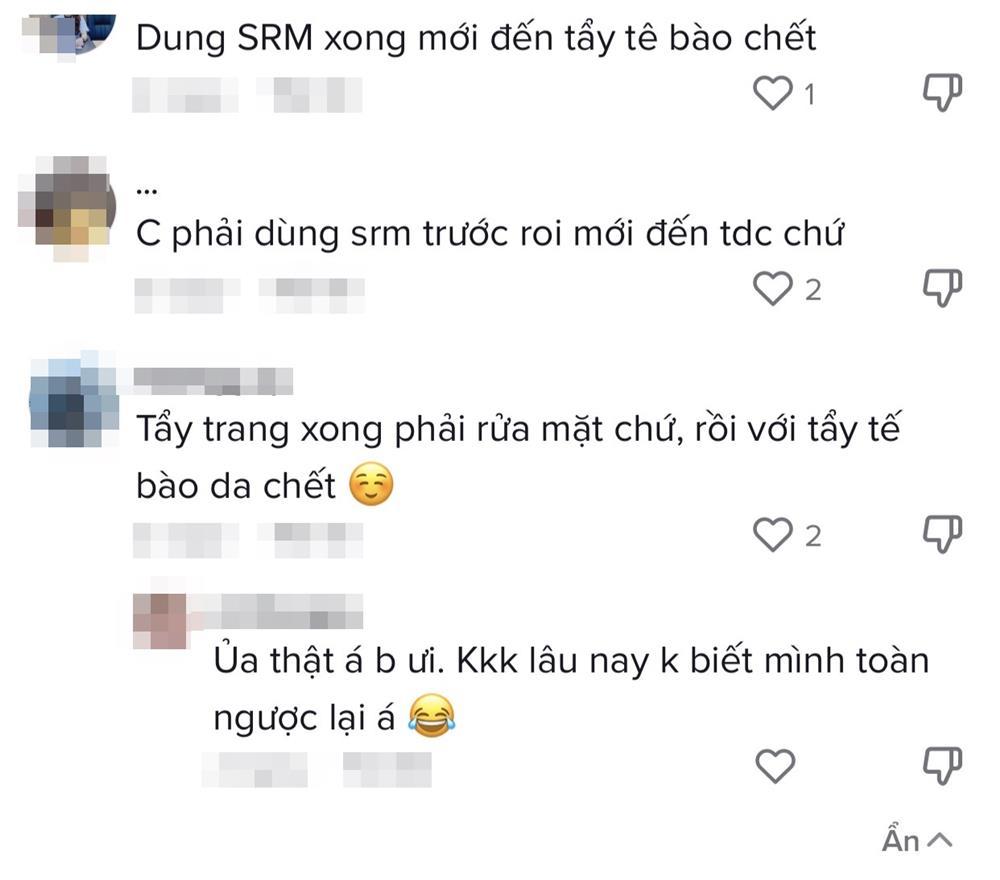Dislike the comment mentioning tdc
The width and height of the screenshot is (1000, 880).
coord(940,288)
